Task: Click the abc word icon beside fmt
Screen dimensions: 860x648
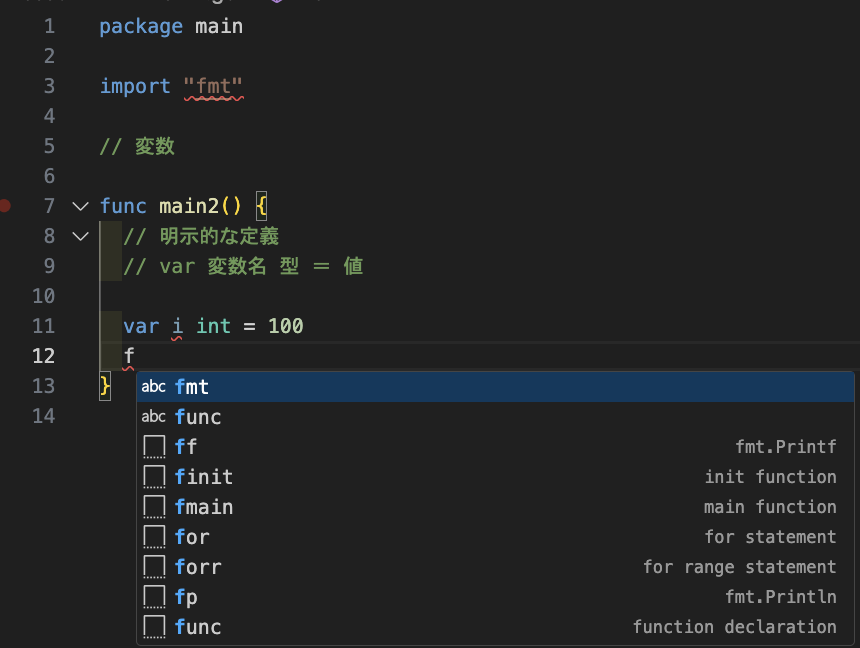Action: pos(154,387)
